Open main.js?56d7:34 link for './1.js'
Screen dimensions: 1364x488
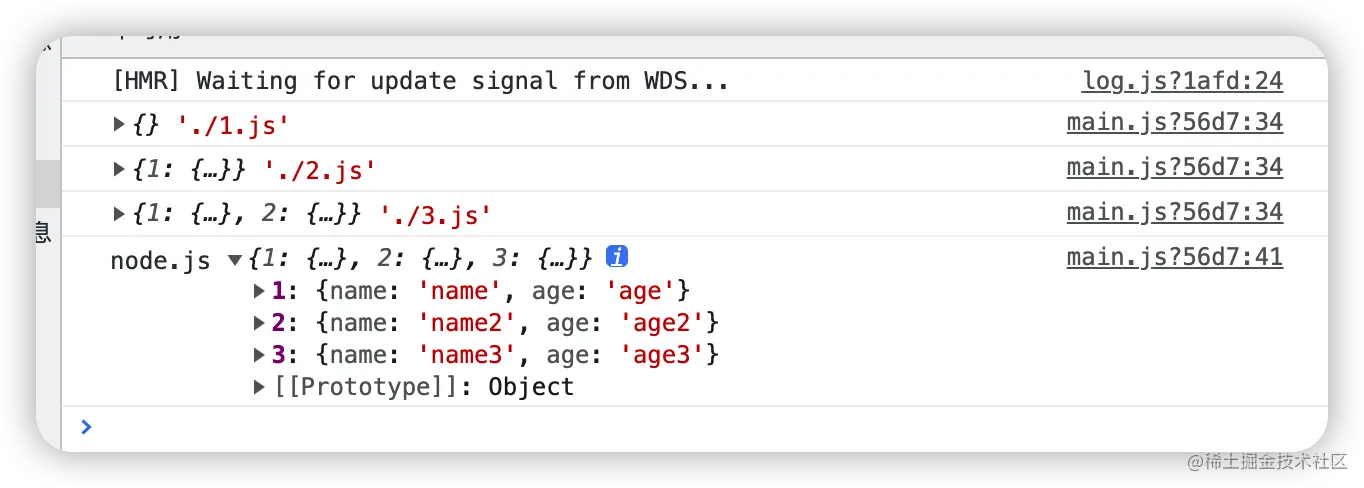[x=1175, y=123]
